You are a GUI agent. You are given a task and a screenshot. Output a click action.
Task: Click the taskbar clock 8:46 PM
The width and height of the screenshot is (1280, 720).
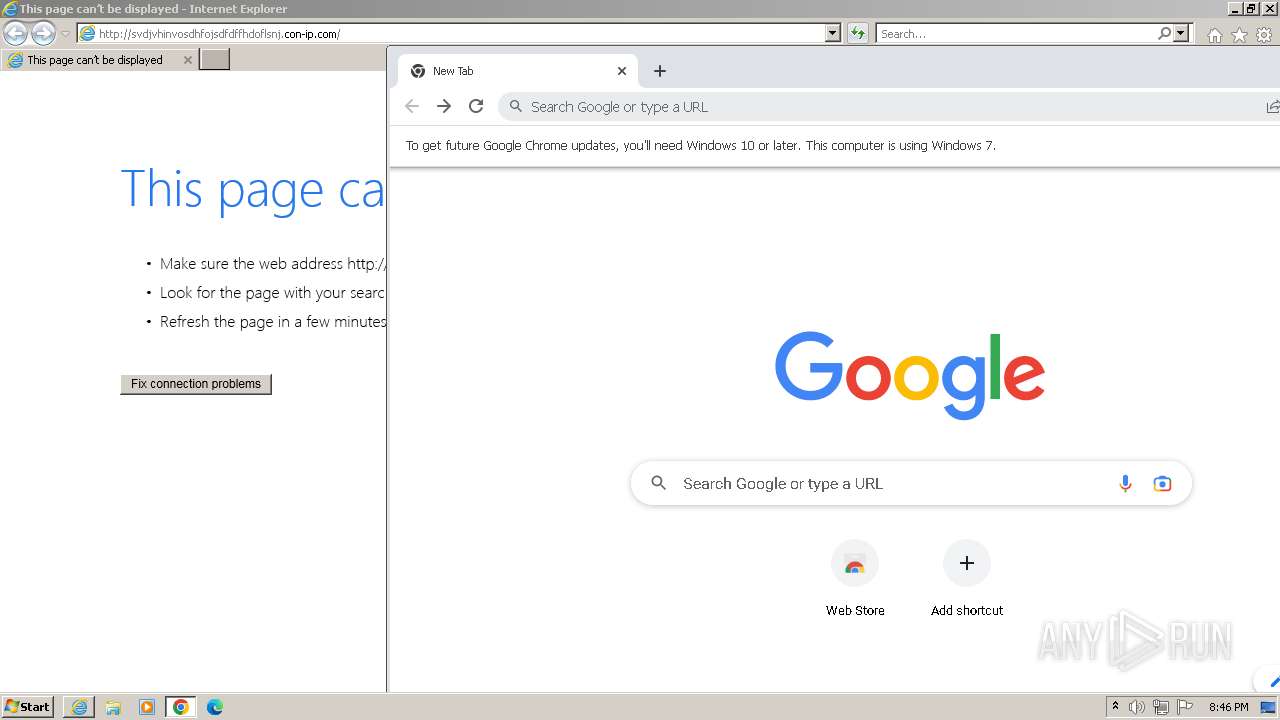(1228, 707)
